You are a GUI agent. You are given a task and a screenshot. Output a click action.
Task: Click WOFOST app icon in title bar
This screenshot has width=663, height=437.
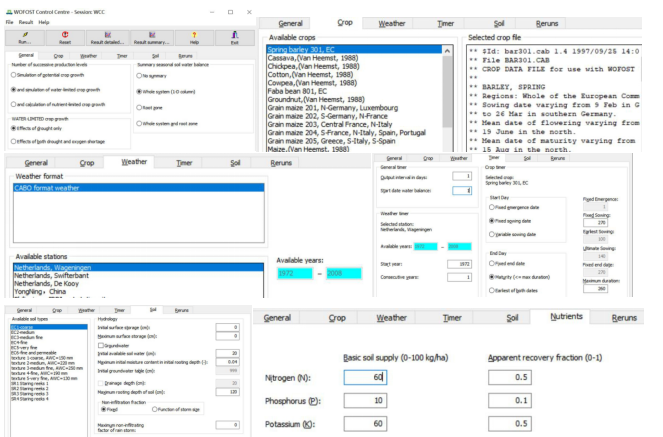tap(9, 12)
